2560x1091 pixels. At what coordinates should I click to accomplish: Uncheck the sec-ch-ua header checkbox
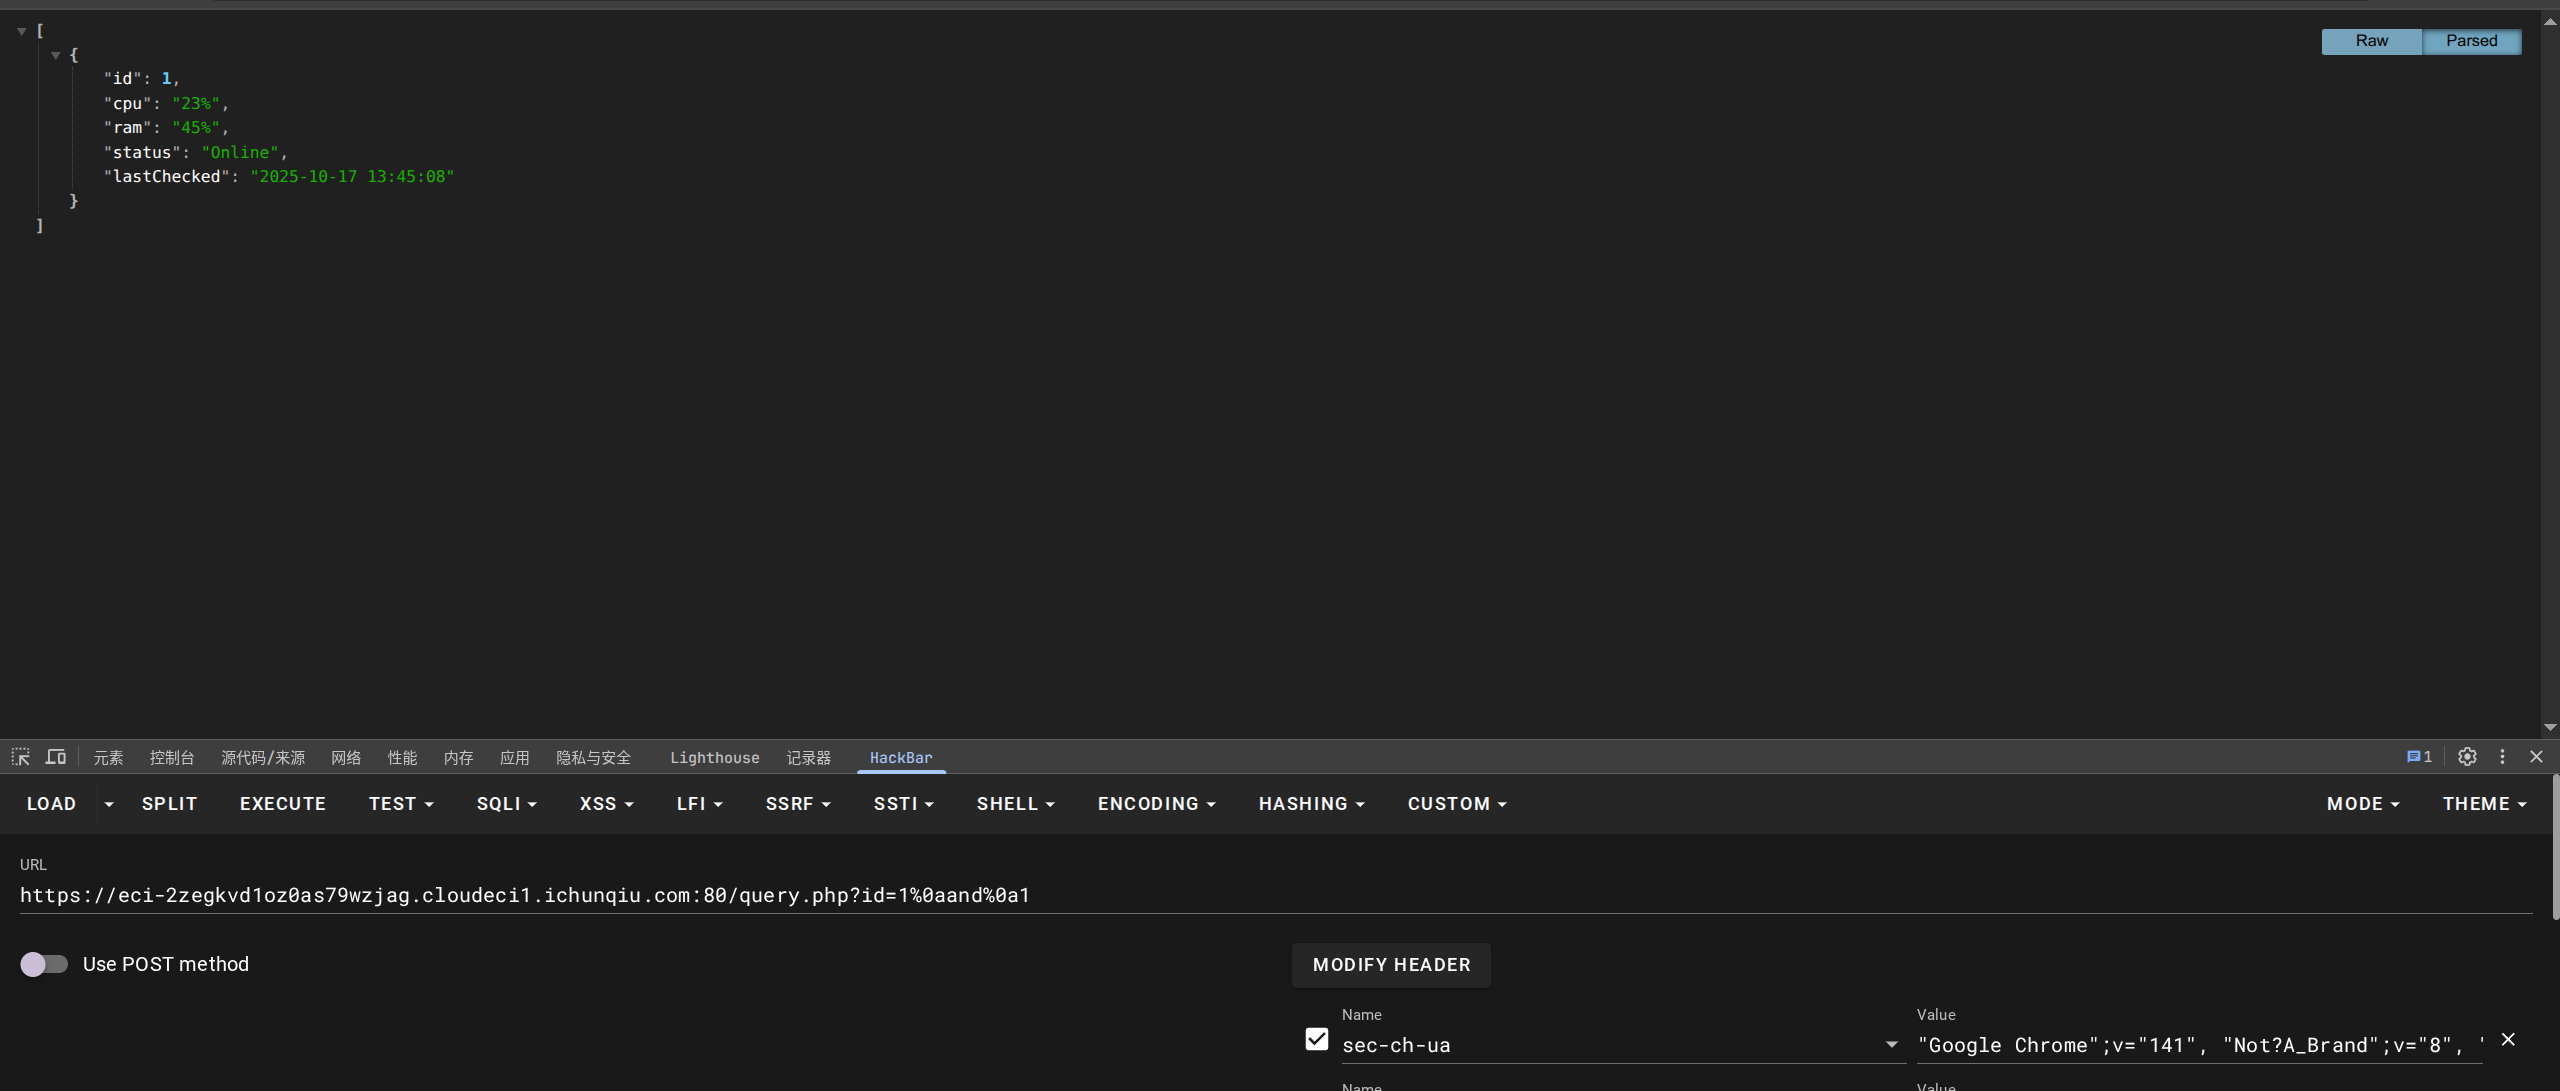click(1317, 1040)
